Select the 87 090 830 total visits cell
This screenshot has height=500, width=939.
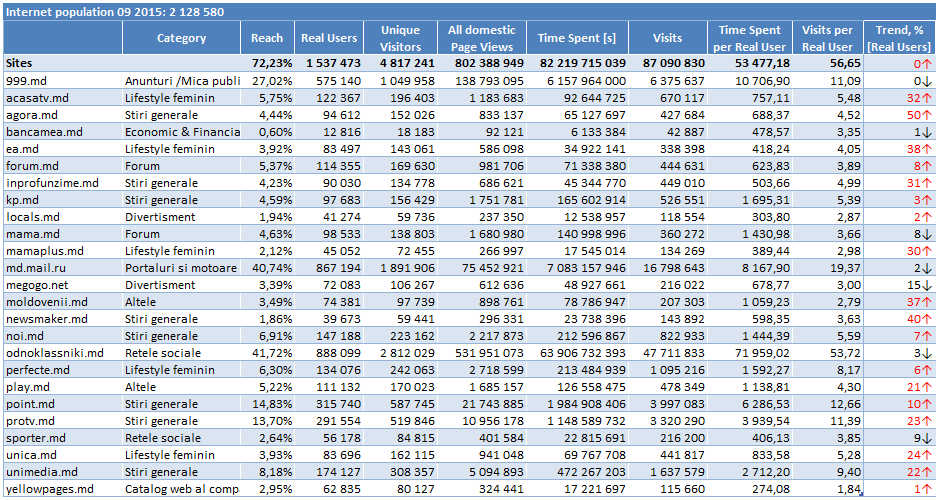pos(668,63)
